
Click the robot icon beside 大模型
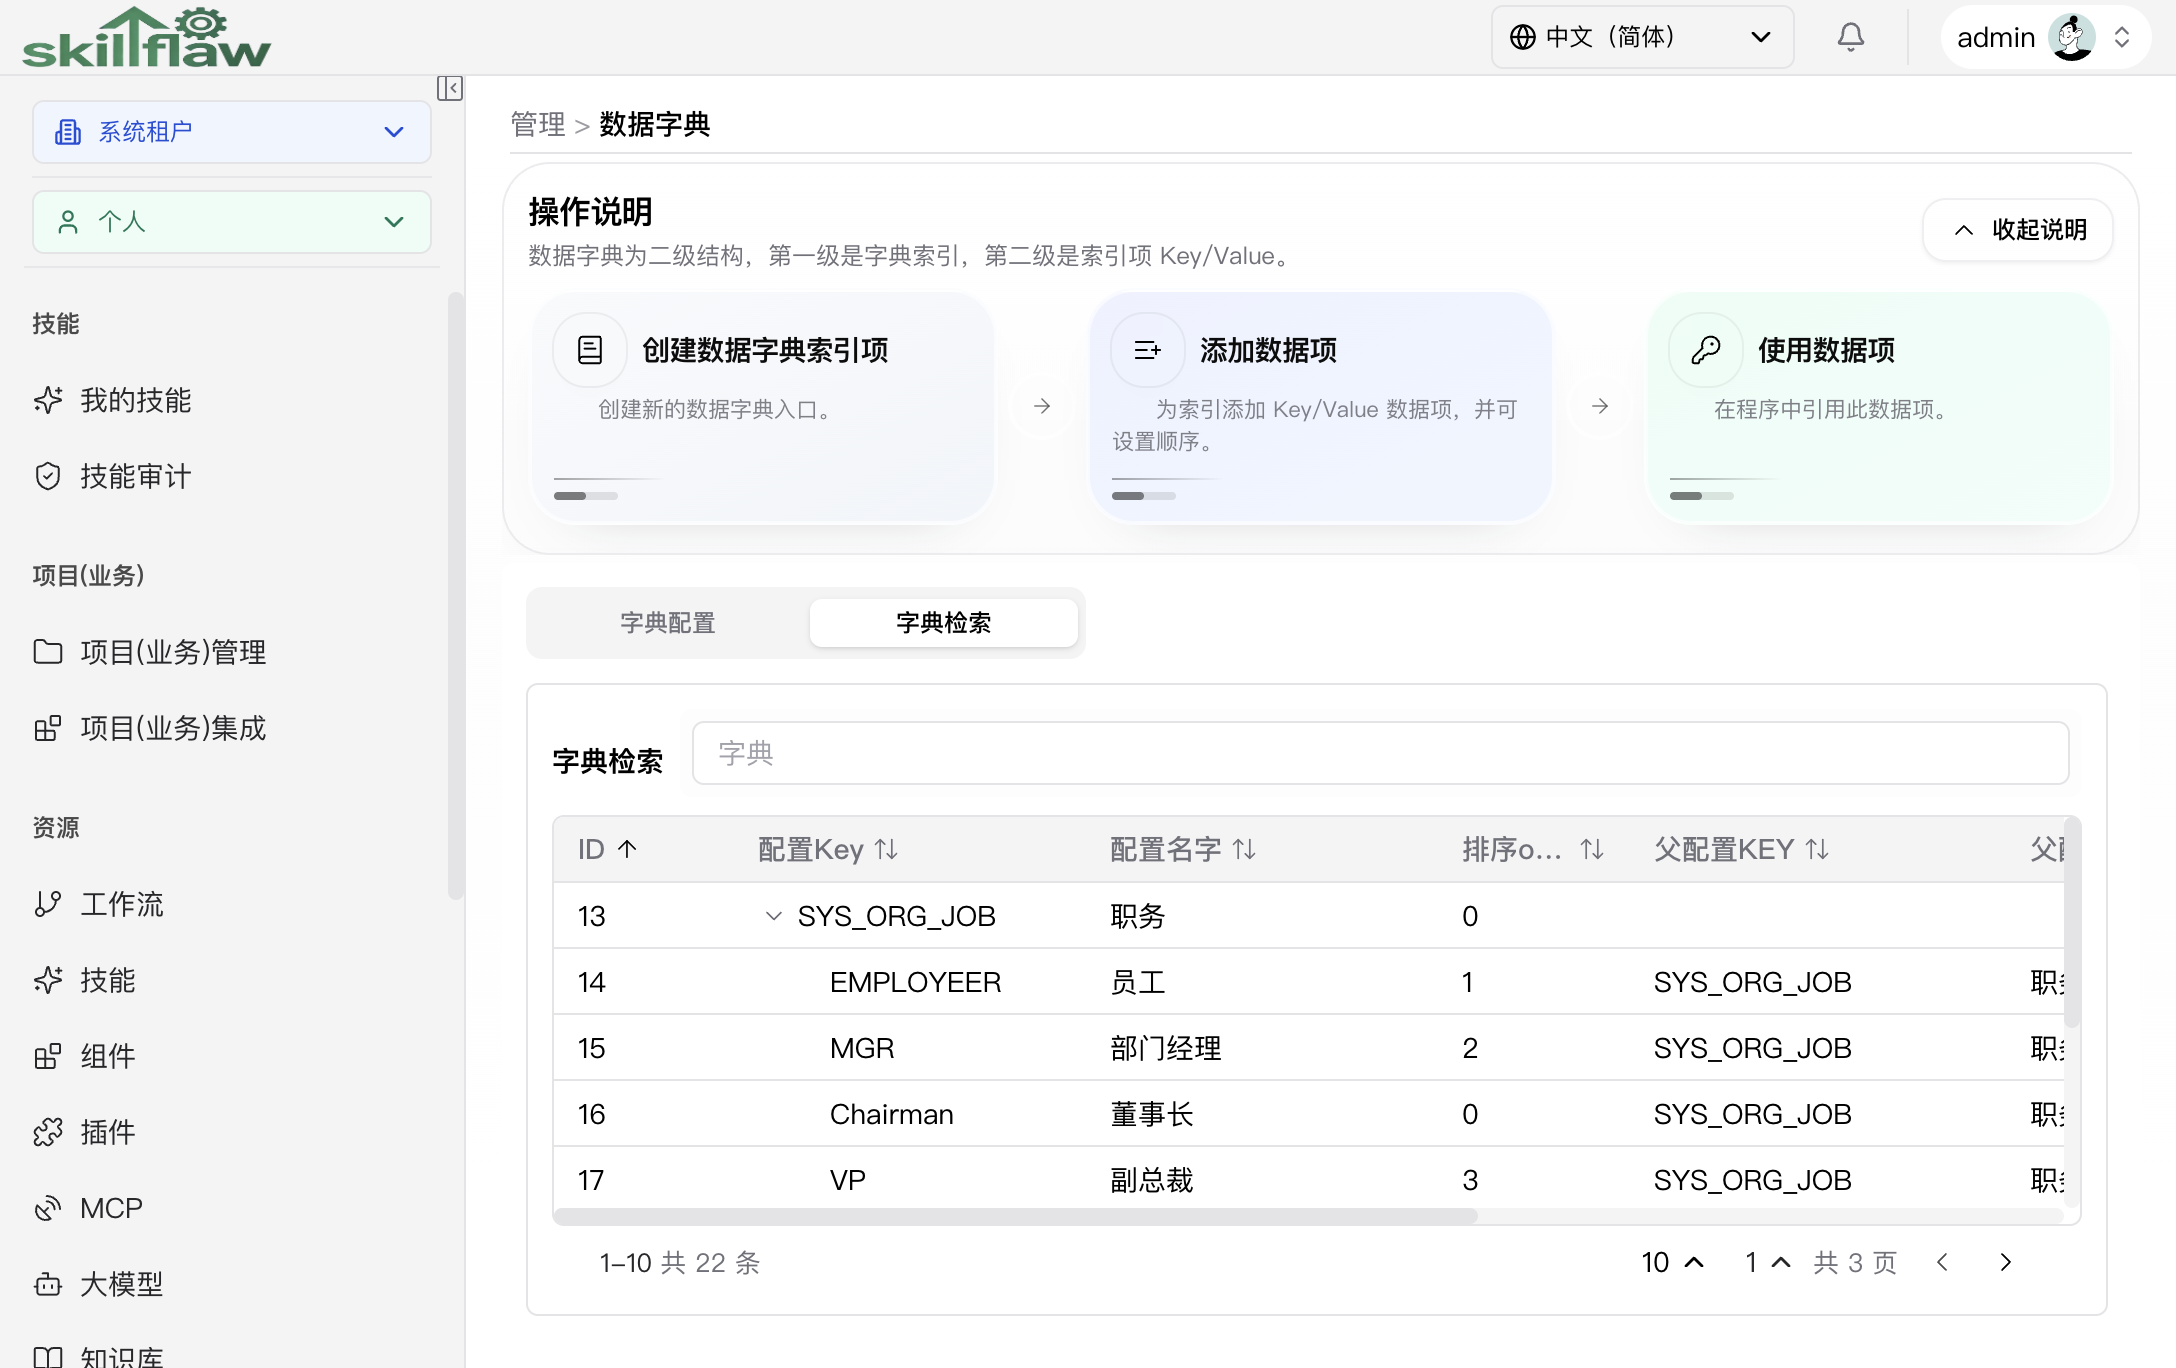coord(48,1284)
